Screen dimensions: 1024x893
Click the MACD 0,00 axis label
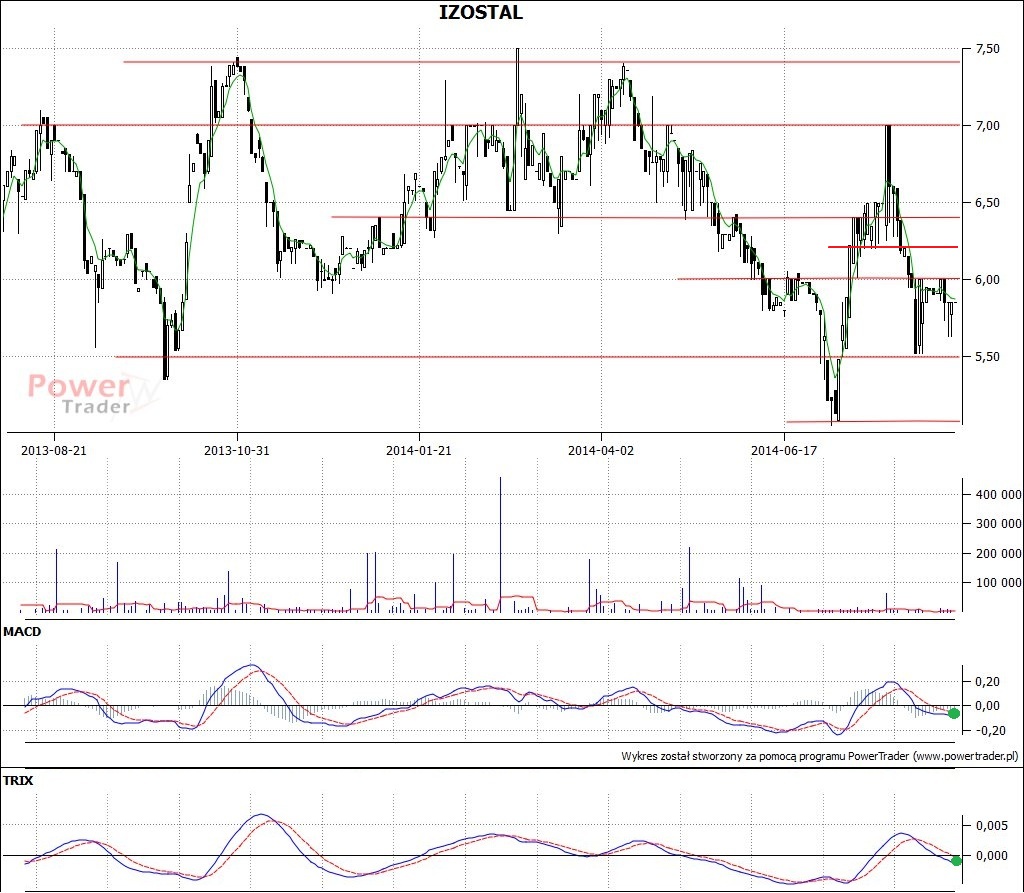pos(987,706)
